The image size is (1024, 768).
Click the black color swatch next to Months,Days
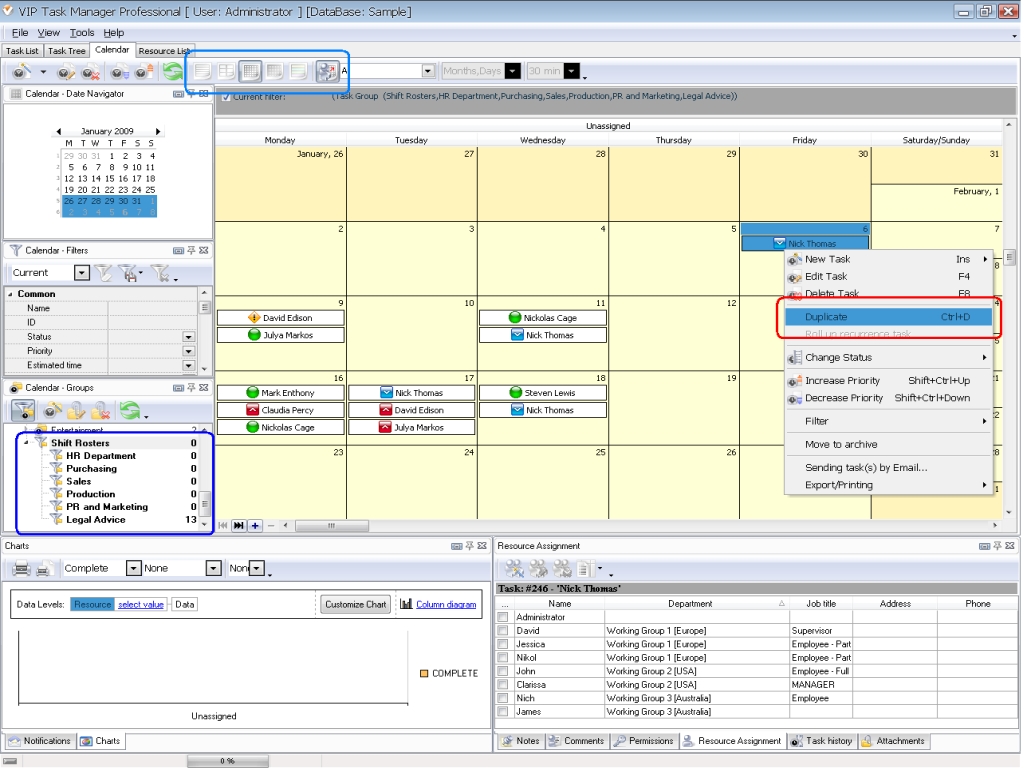513,71
